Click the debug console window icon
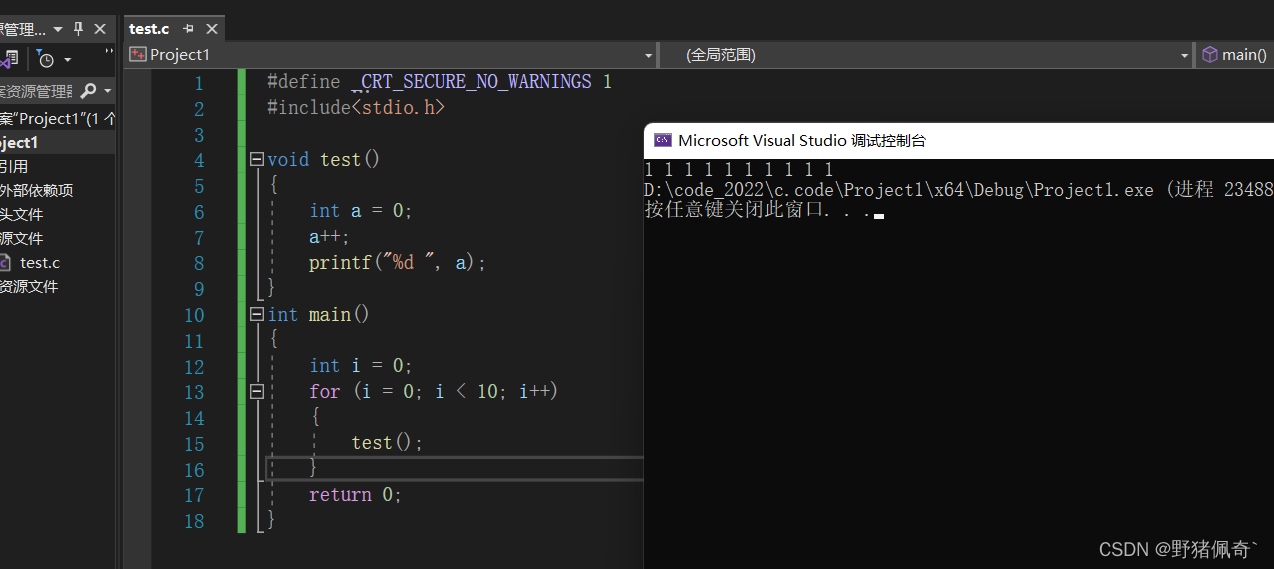1274x569 pixels. coord(662,141)
